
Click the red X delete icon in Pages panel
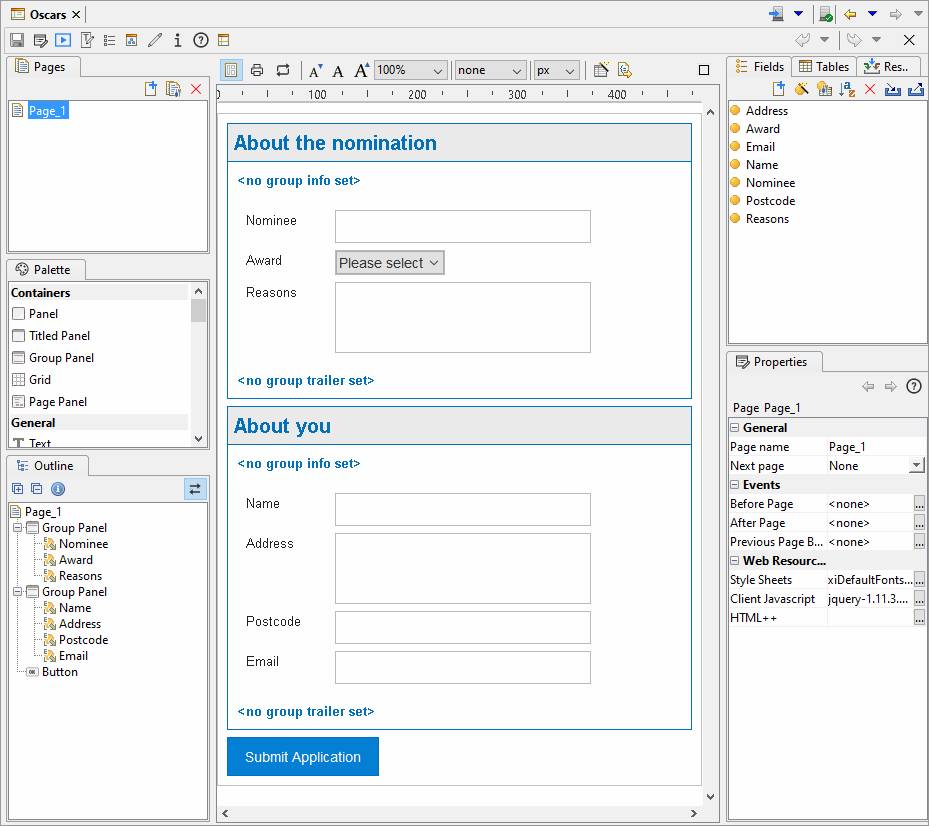(x=196, y=89)
